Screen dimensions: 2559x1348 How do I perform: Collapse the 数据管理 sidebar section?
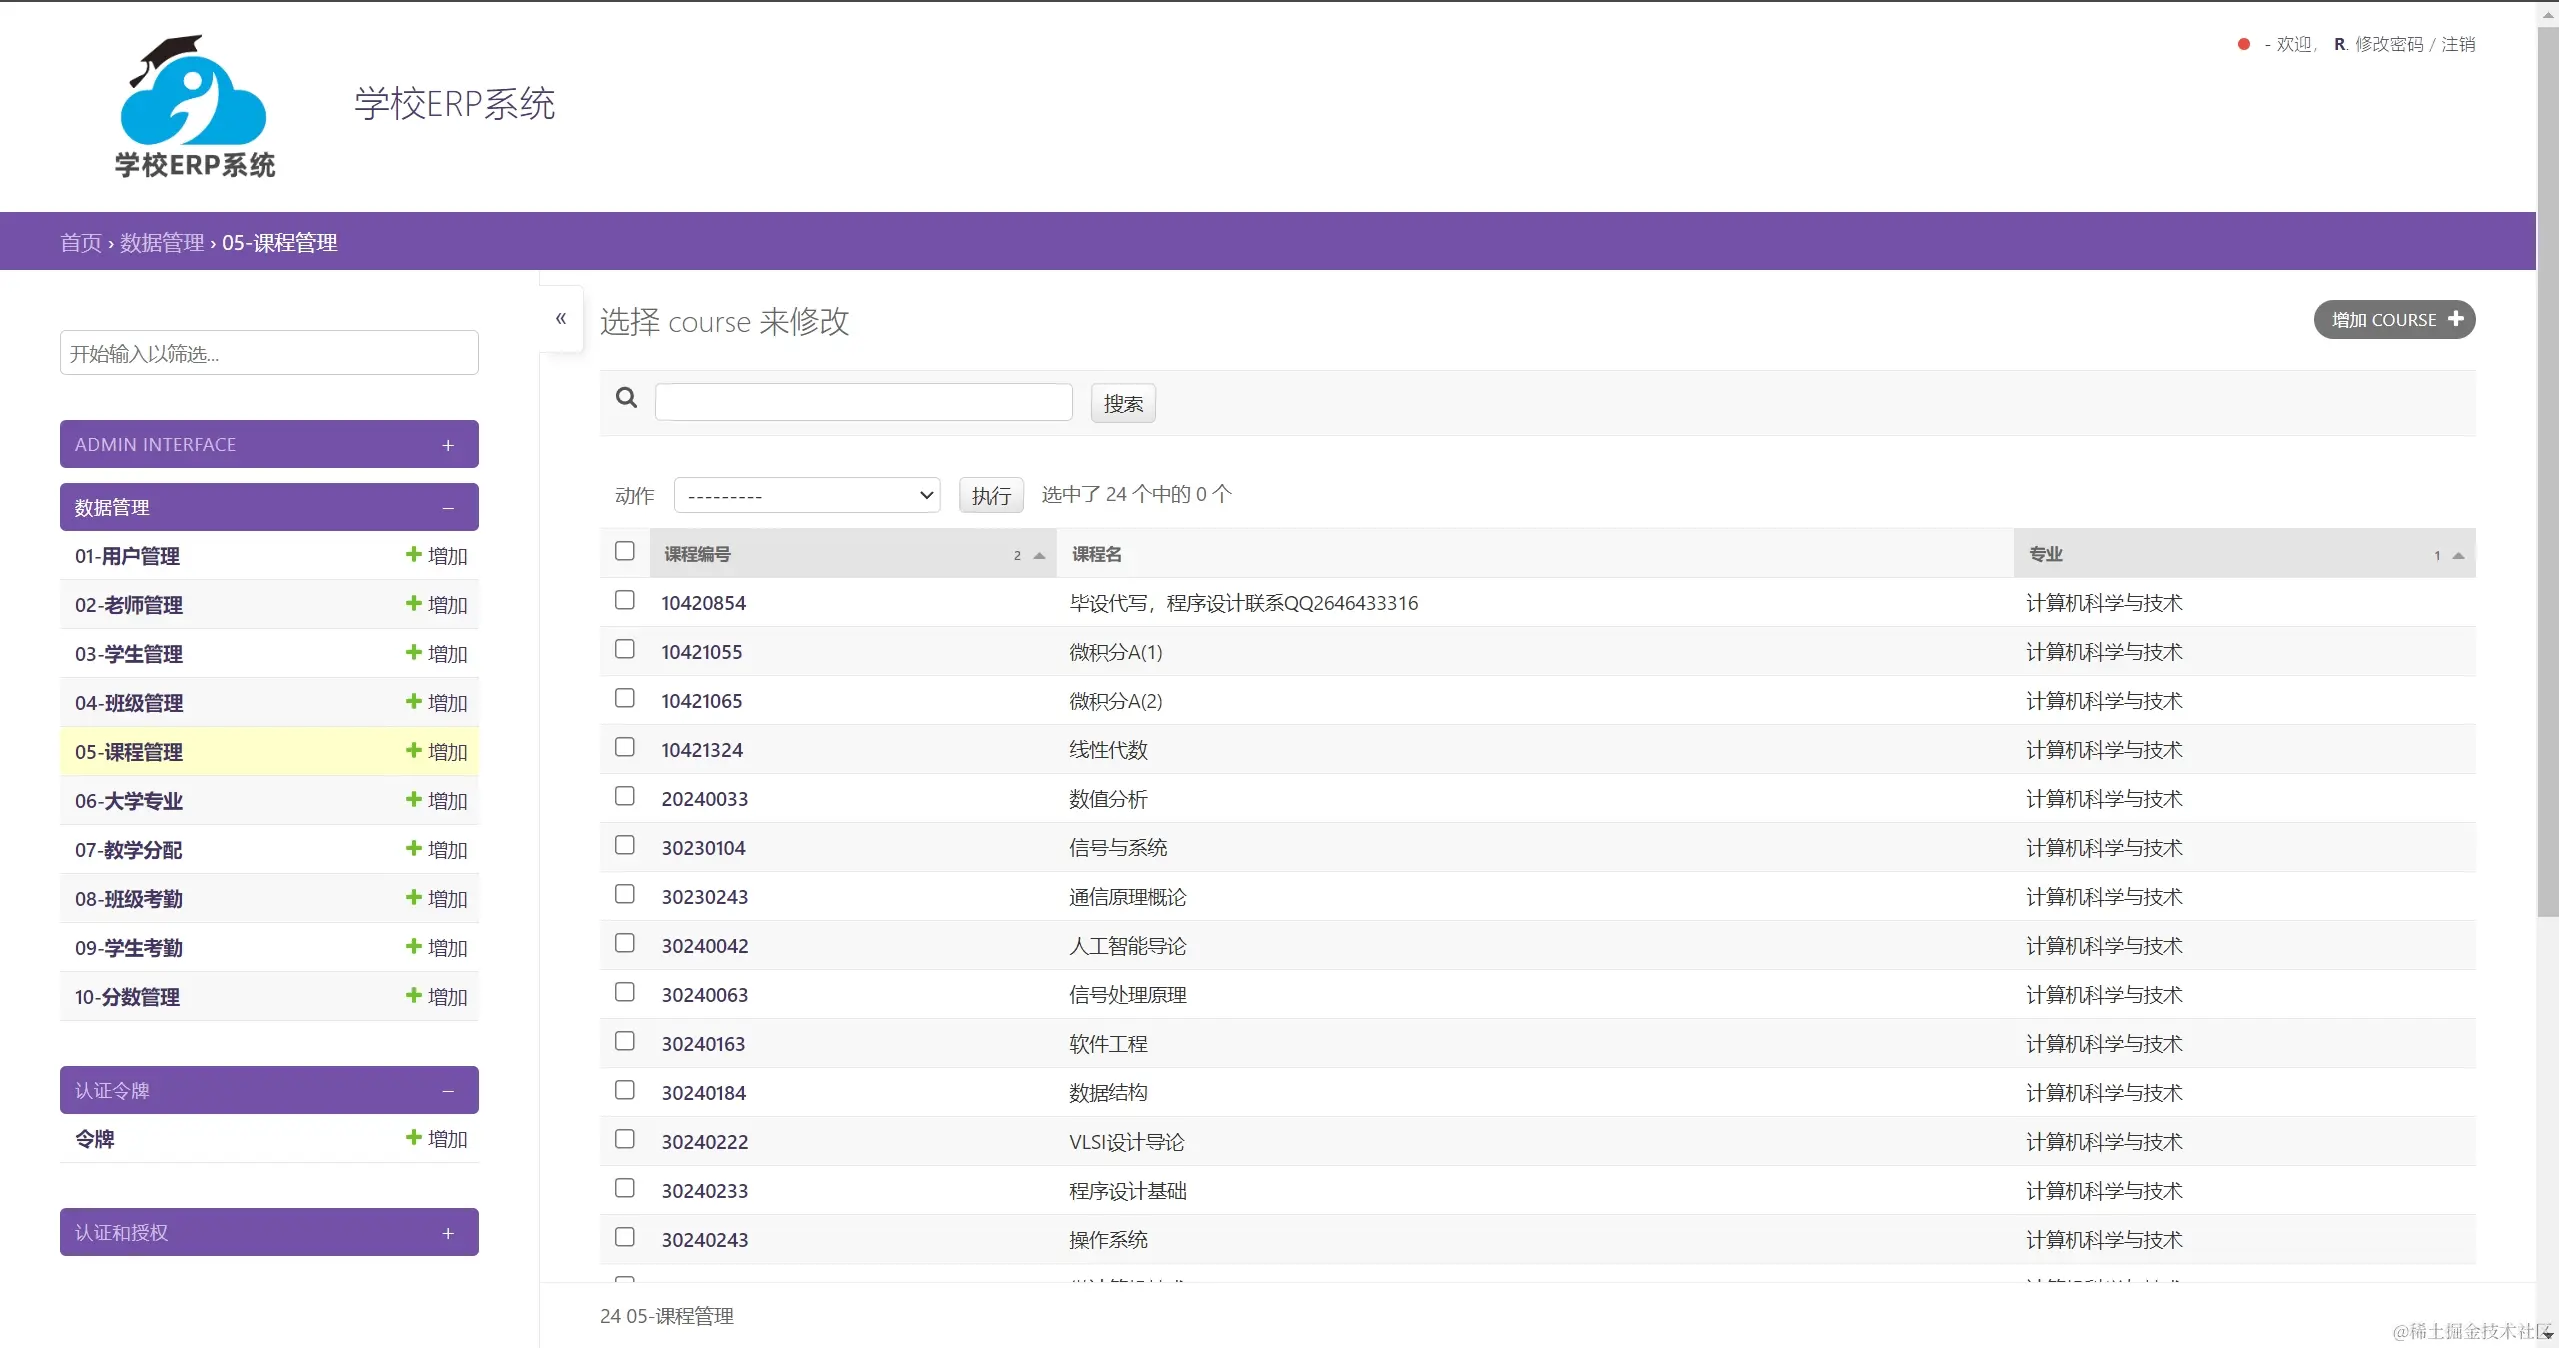pos(448,508)
